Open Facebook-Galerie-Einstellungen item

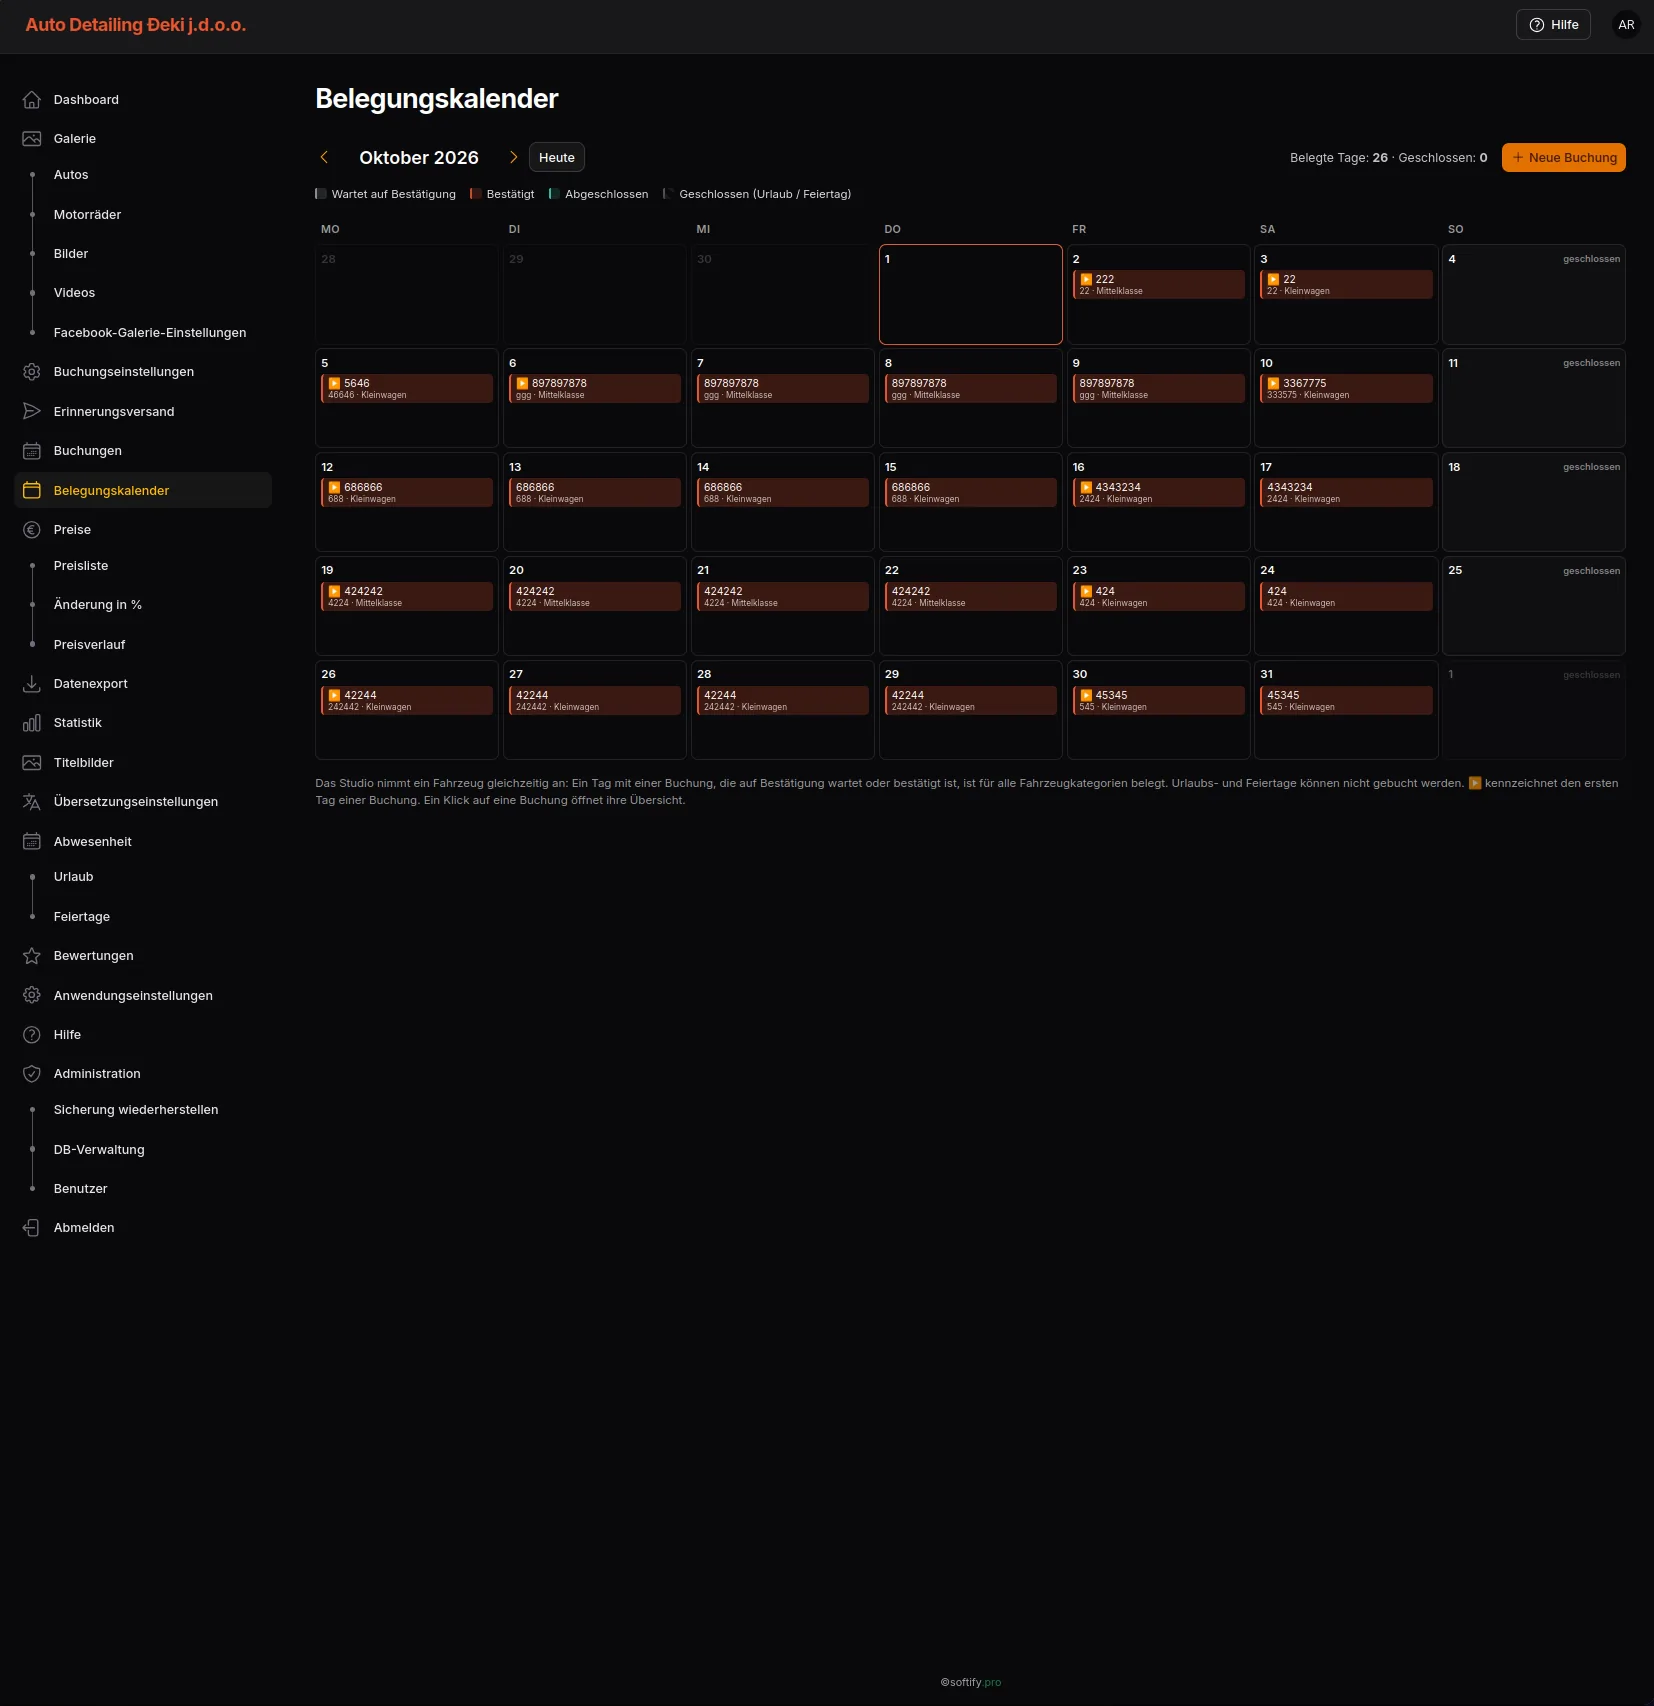coord(150,333)
